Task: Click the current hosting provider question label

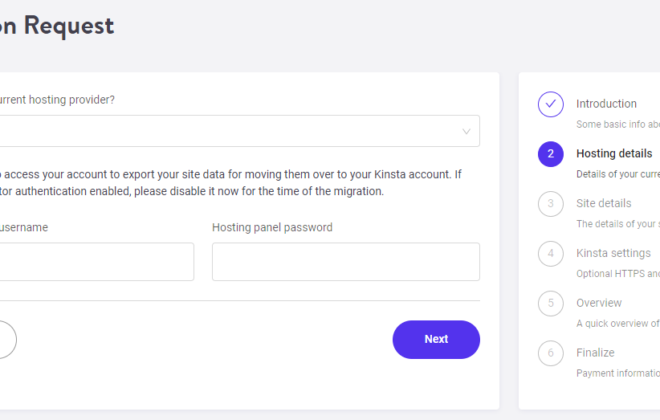Action: (x=57, y=100)
